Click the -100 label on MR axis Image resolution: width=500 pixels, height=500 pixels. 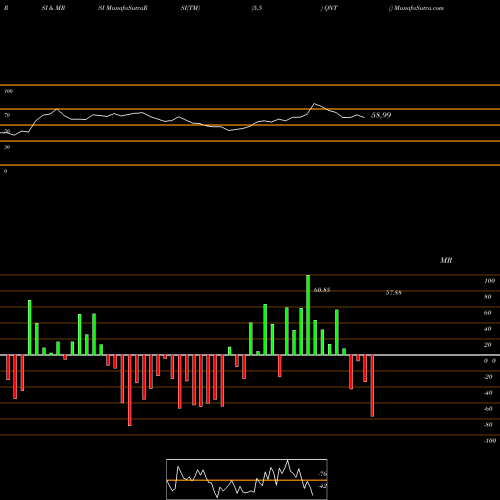tap(490, 441)
